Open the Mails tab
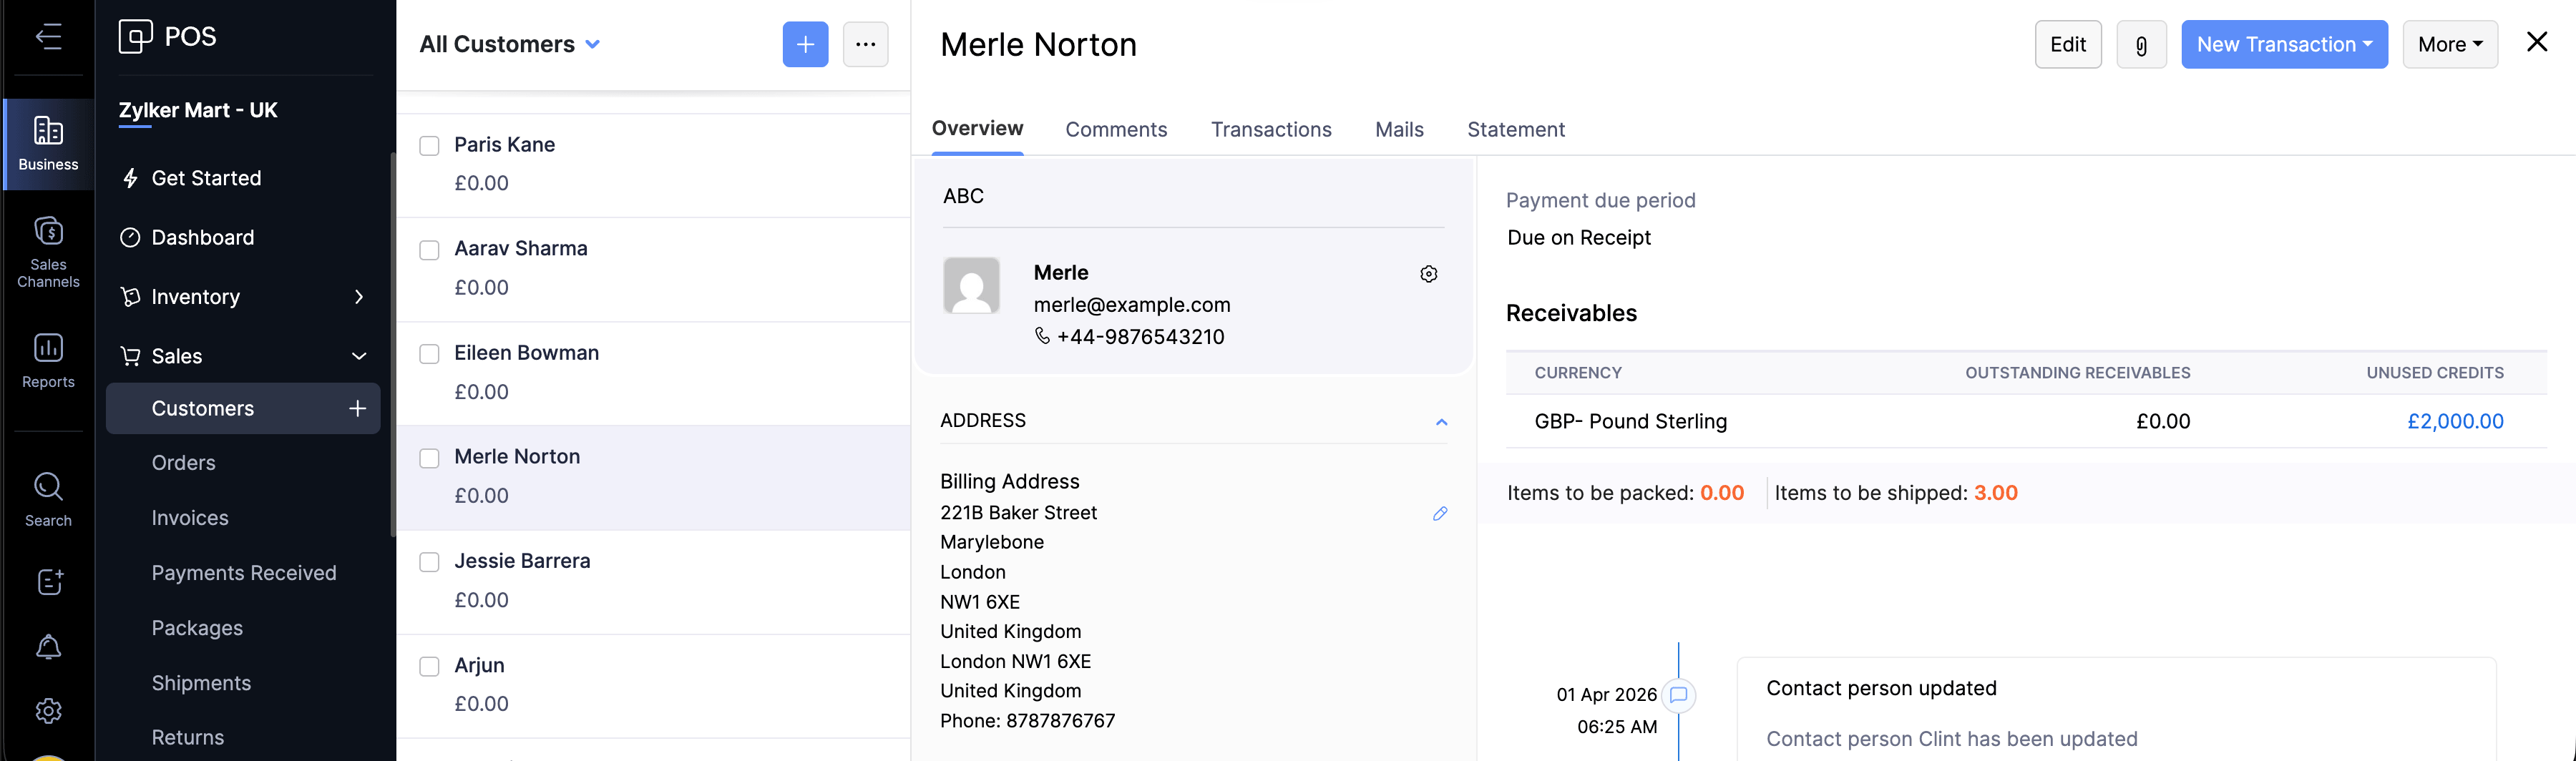2576x761 pixels. [x=1399, y=129]
